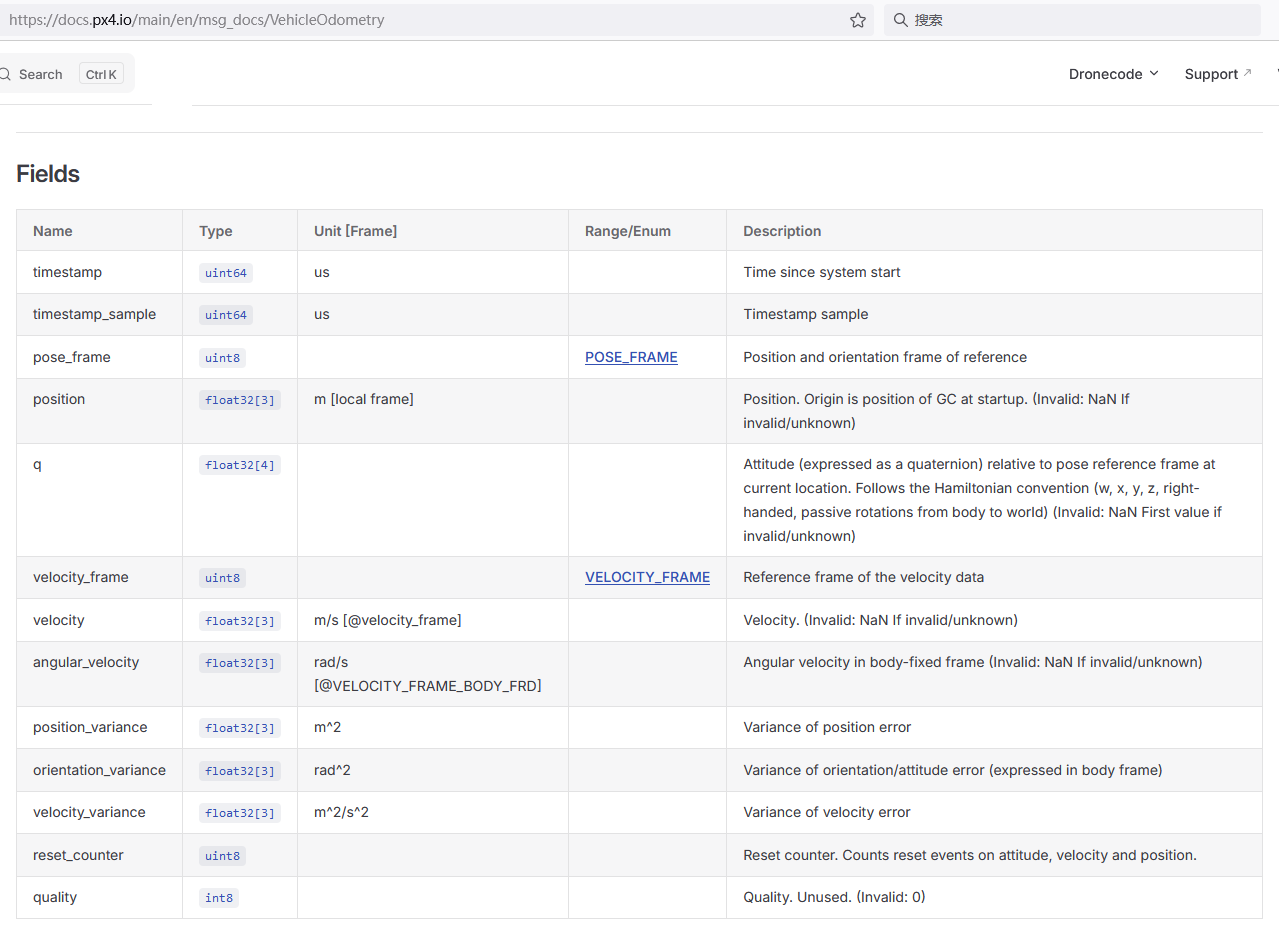
Task: Click 'Position and orientation frame of reference' text
Action: click(x=885, y=357)
